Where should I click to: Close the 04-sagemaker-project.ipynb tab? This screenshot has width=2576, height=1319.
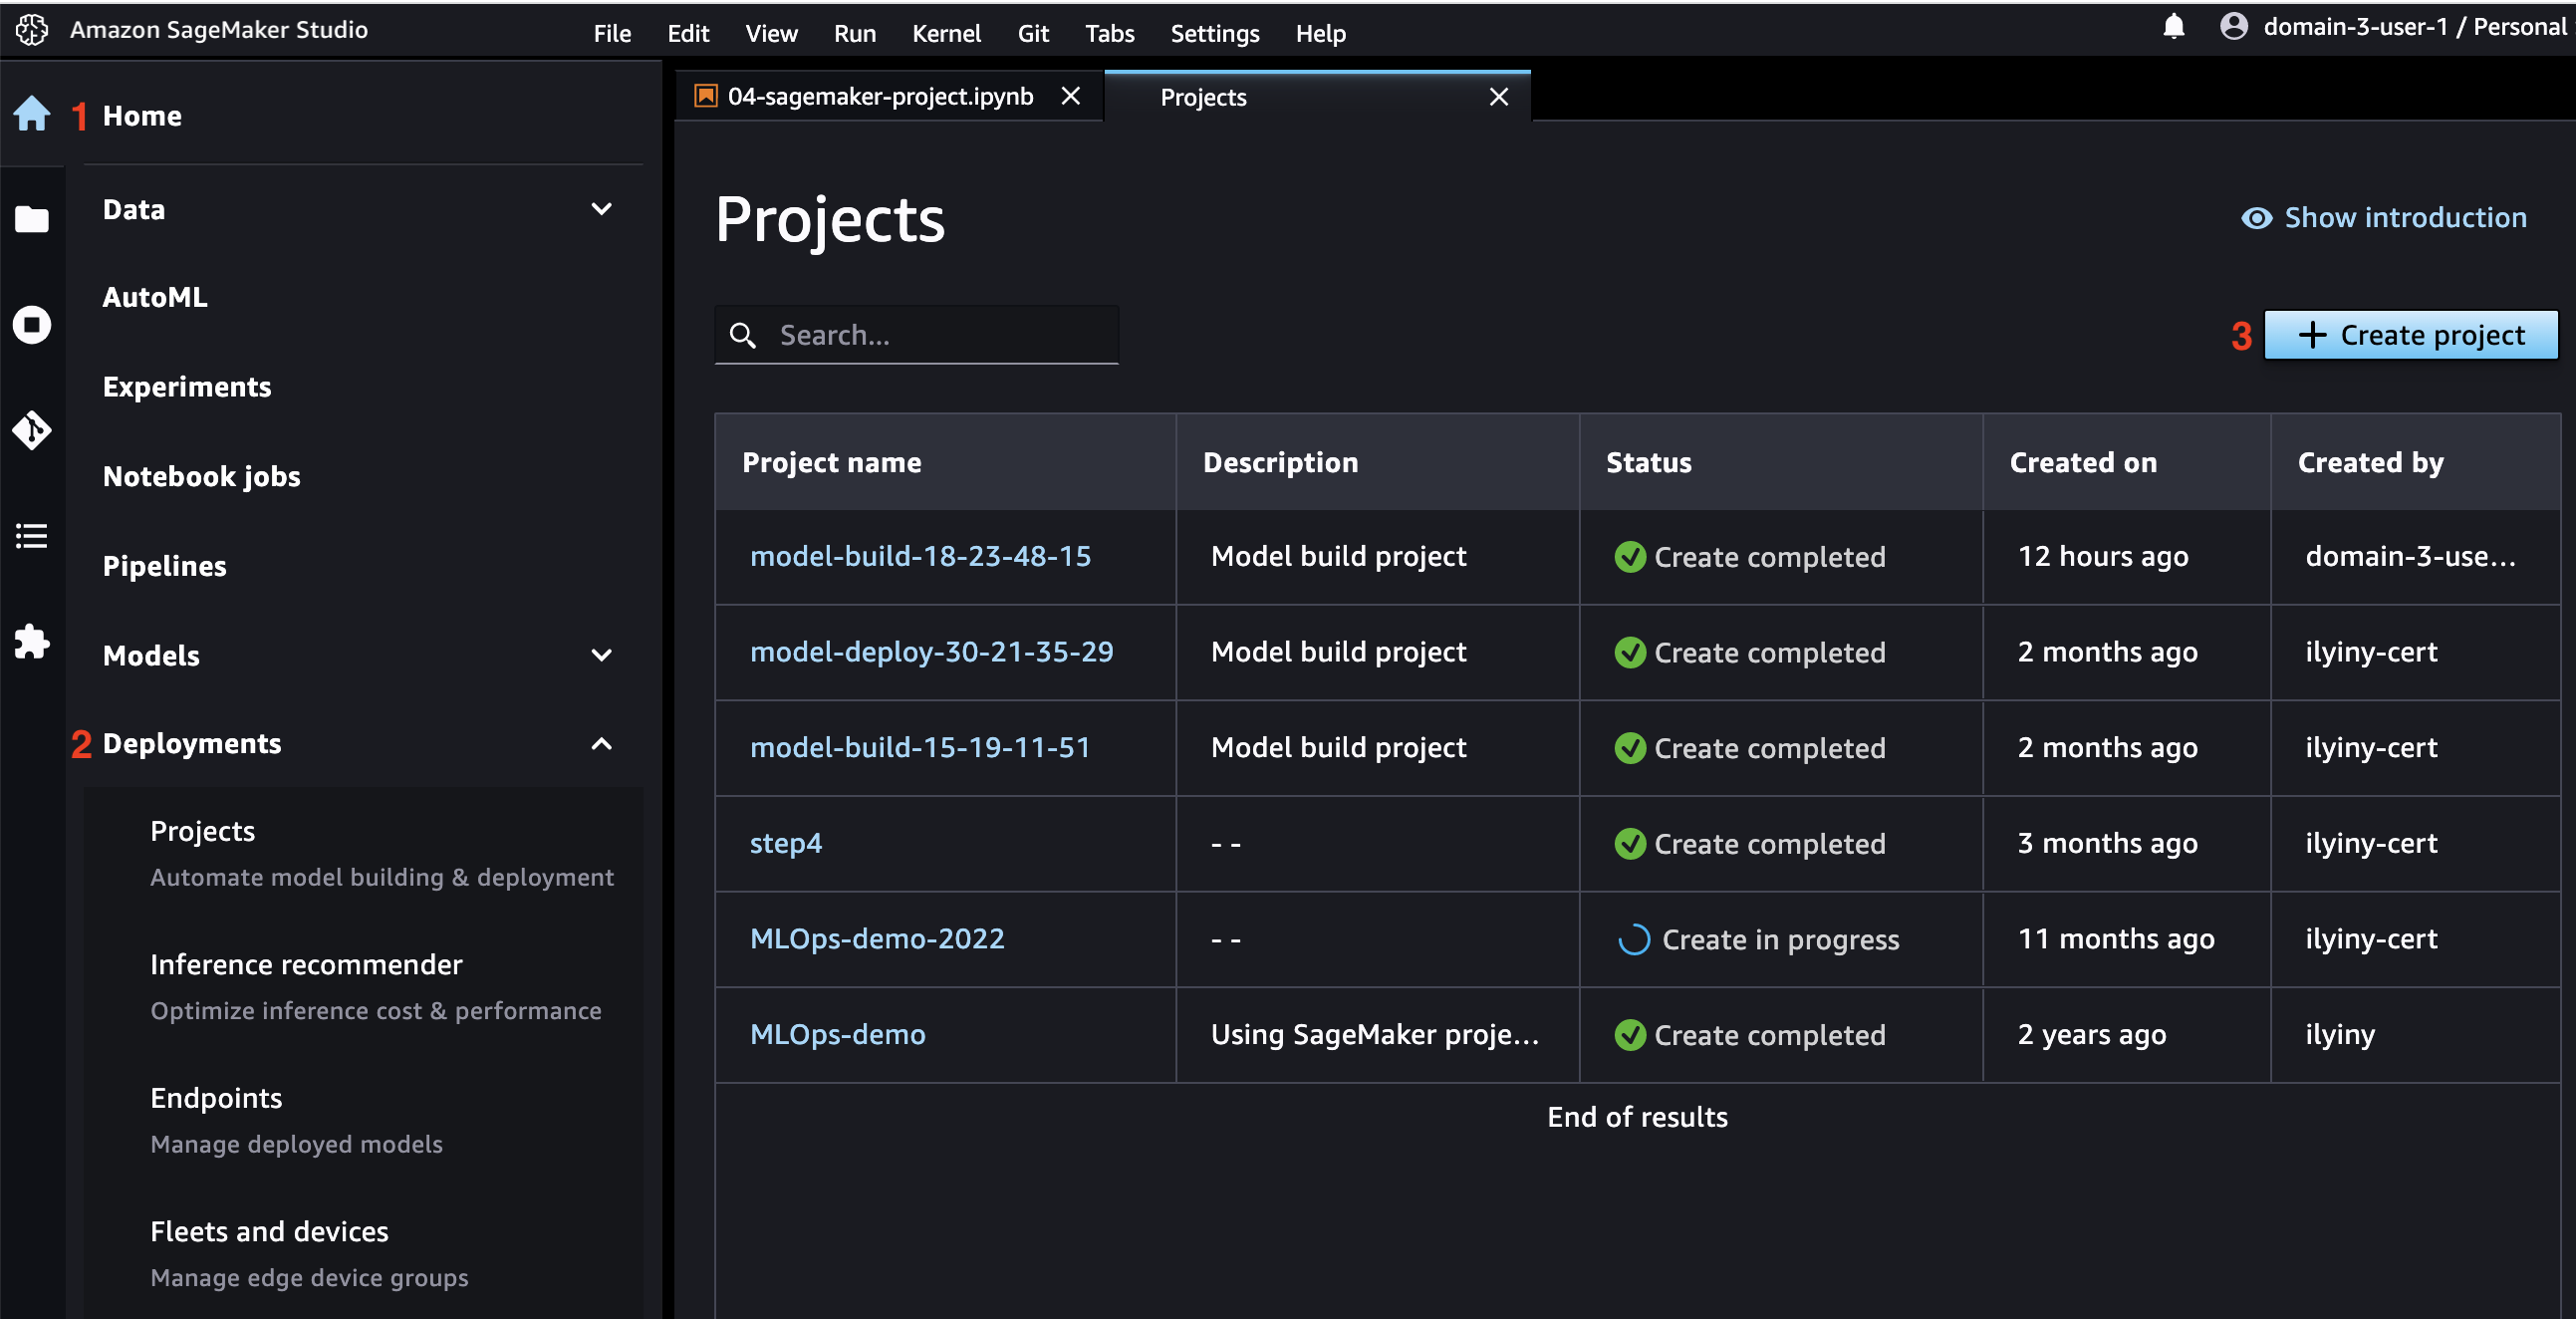[x=1070, y=96]
